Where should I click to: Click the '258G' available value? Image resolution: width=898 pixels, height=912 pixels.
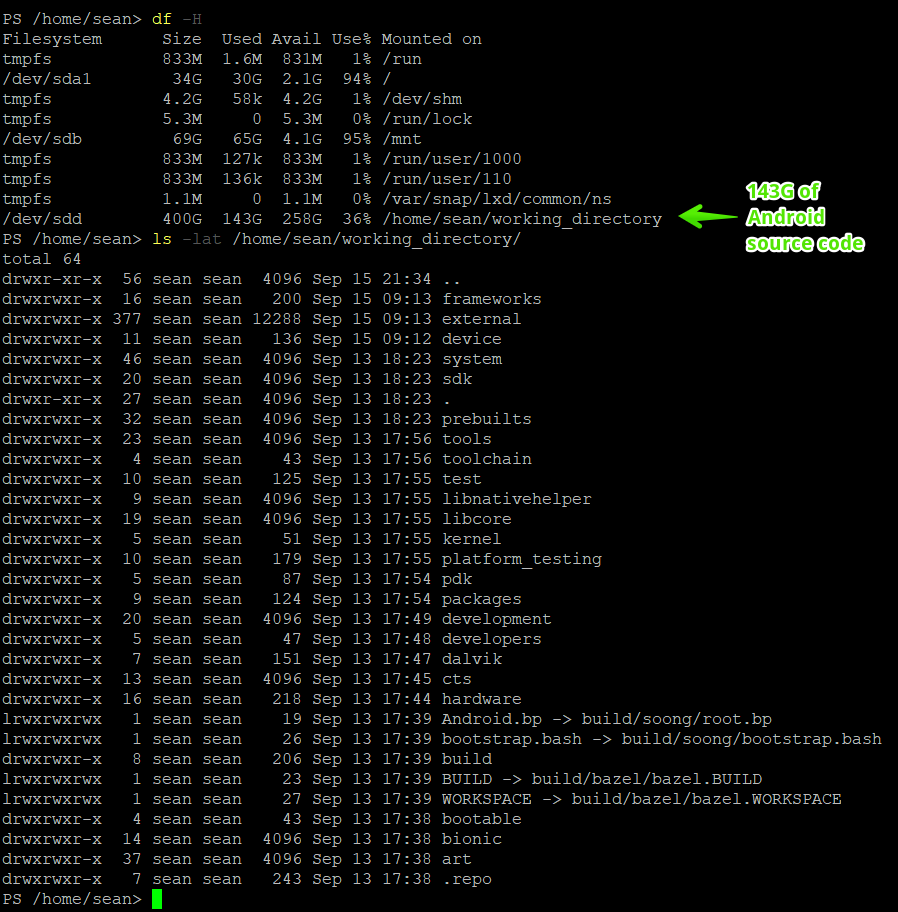point(302,219)
